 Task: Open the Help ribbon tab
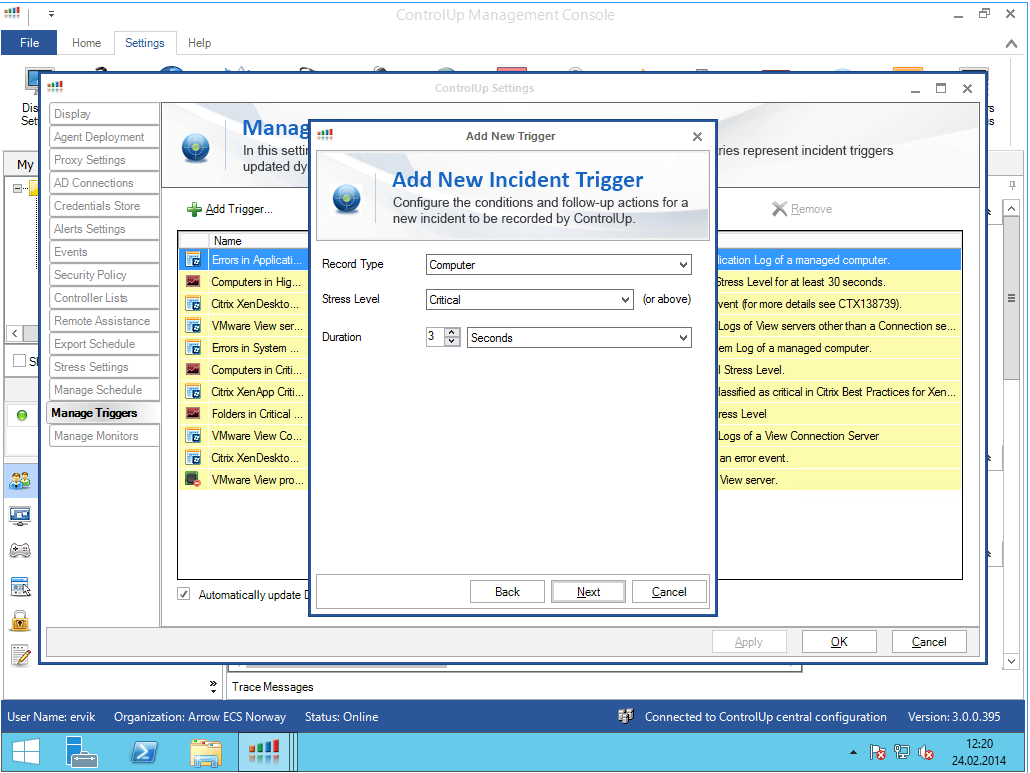tap(199, 43)
